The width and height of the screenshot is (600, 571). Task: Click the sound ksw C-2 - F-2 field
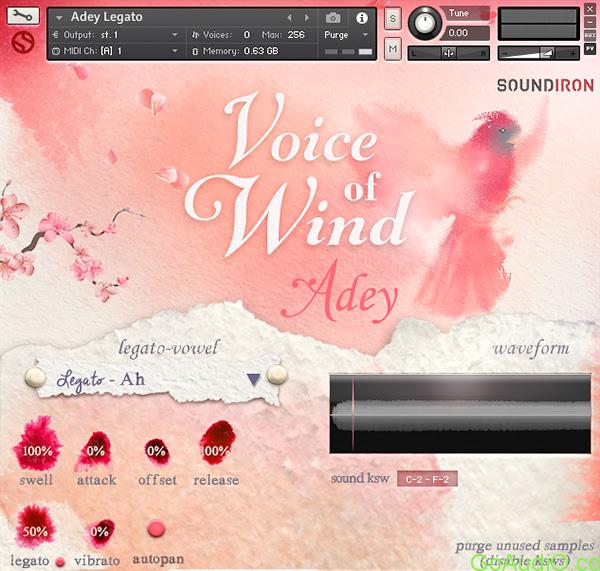point(427,479)
